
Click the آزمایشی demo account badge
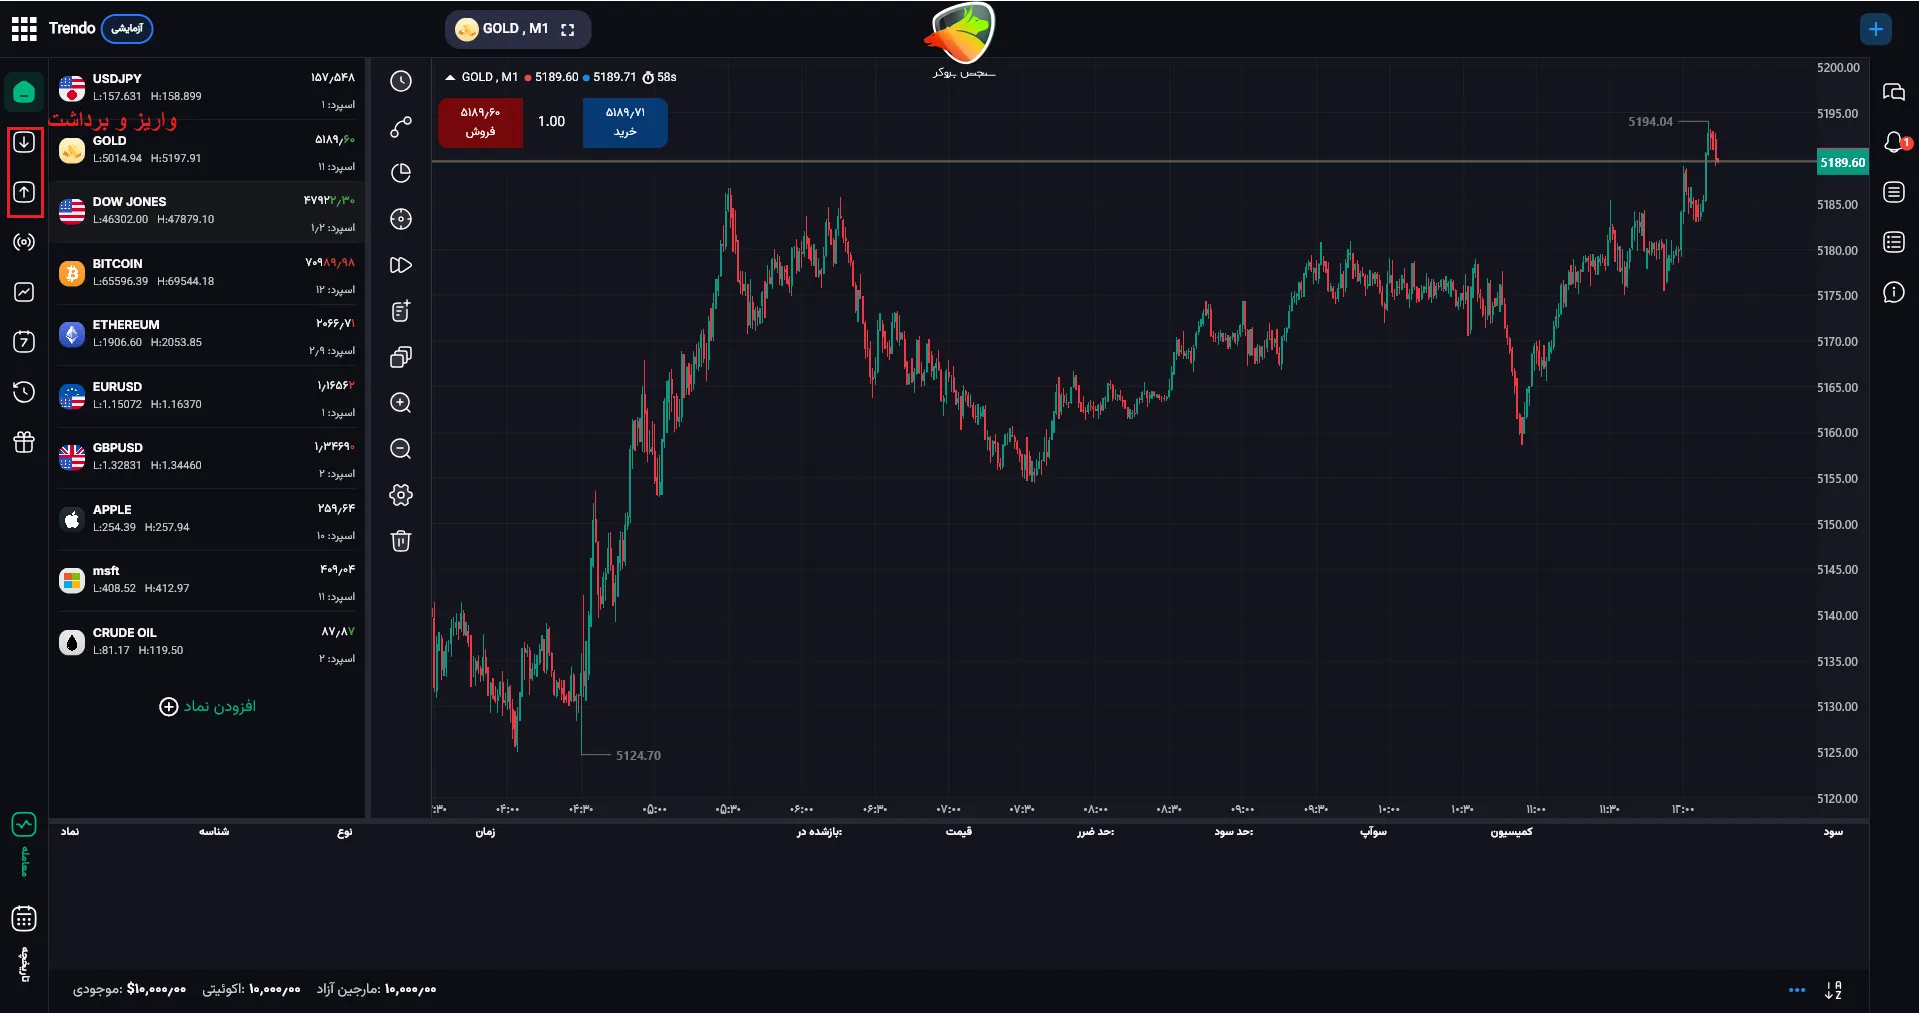127,28
